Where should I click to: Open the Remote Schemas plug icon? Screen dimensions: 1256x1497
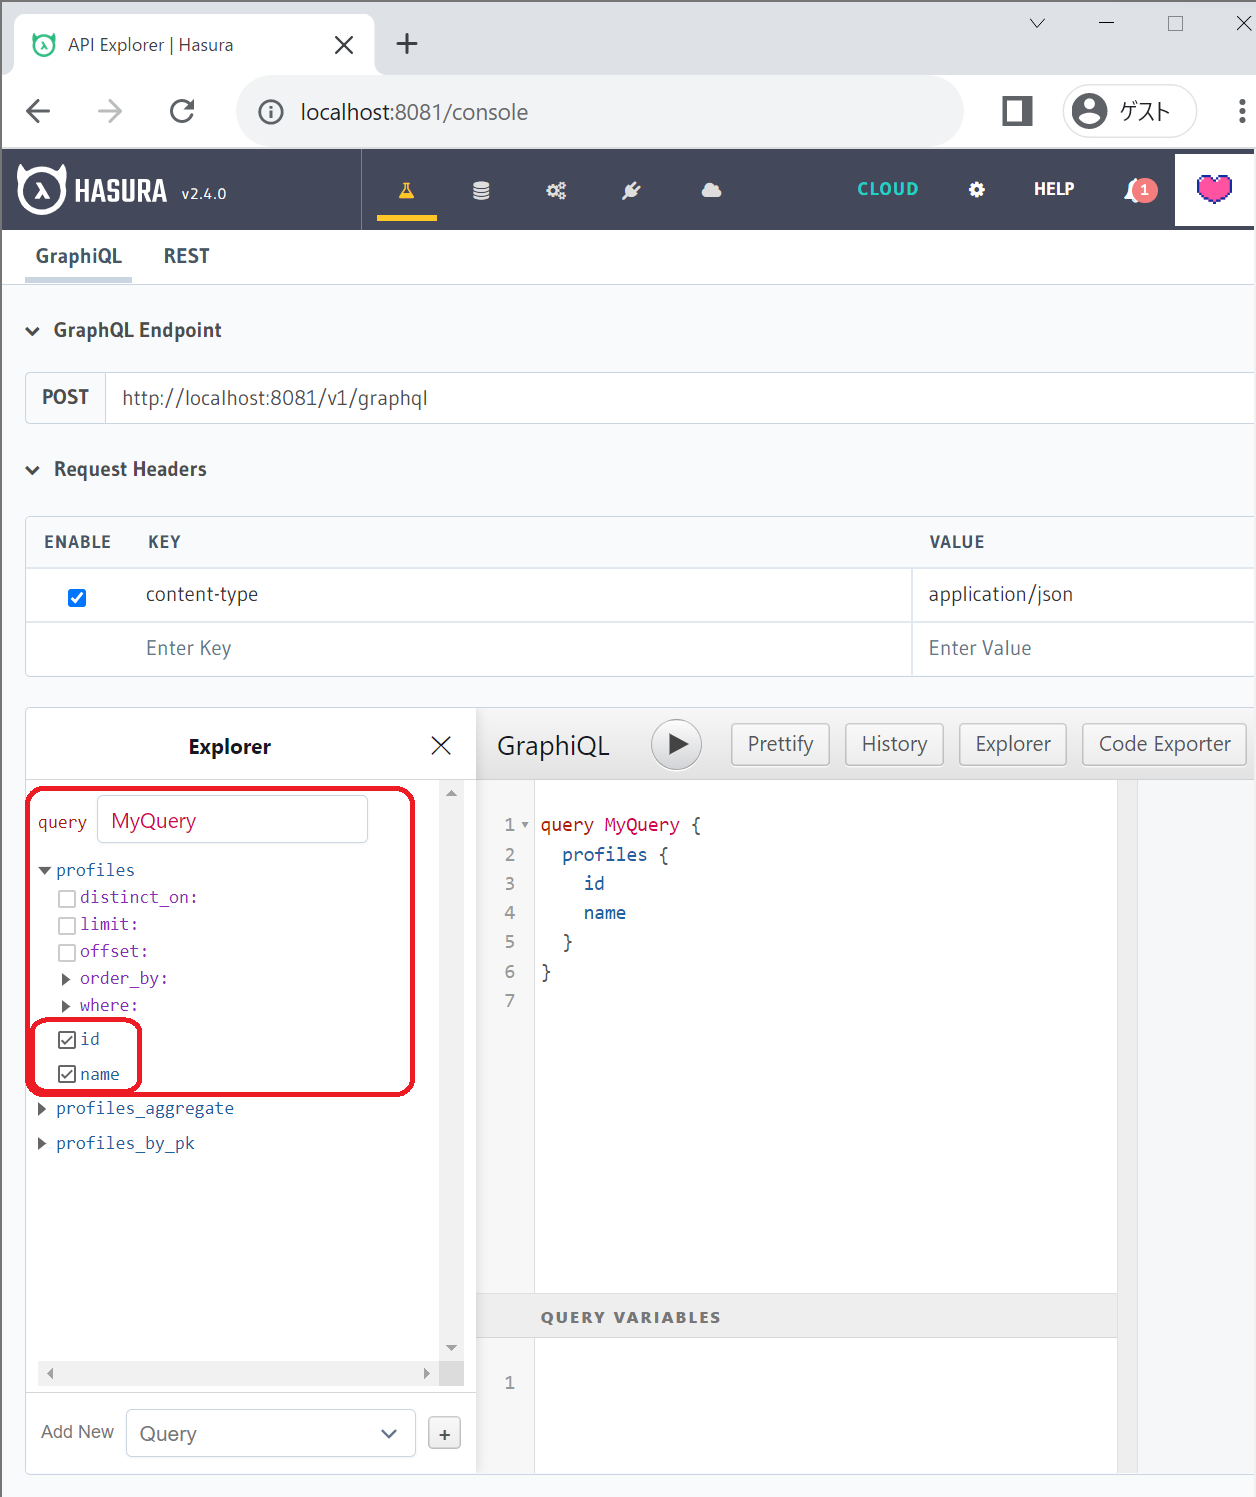631,190
